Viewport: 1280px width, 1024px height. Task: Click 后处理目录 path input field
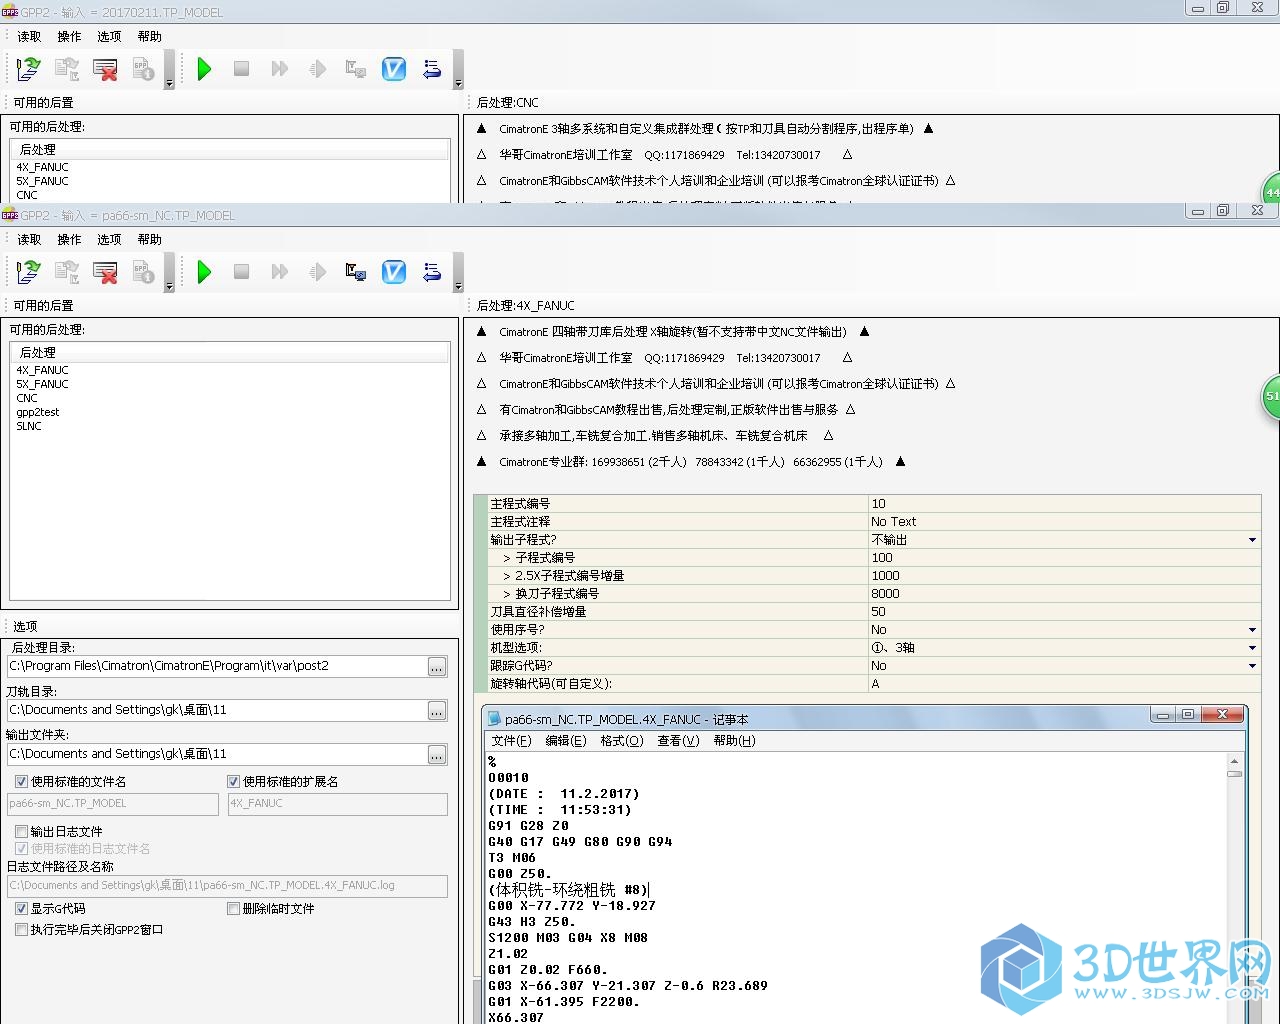(217, 666)
